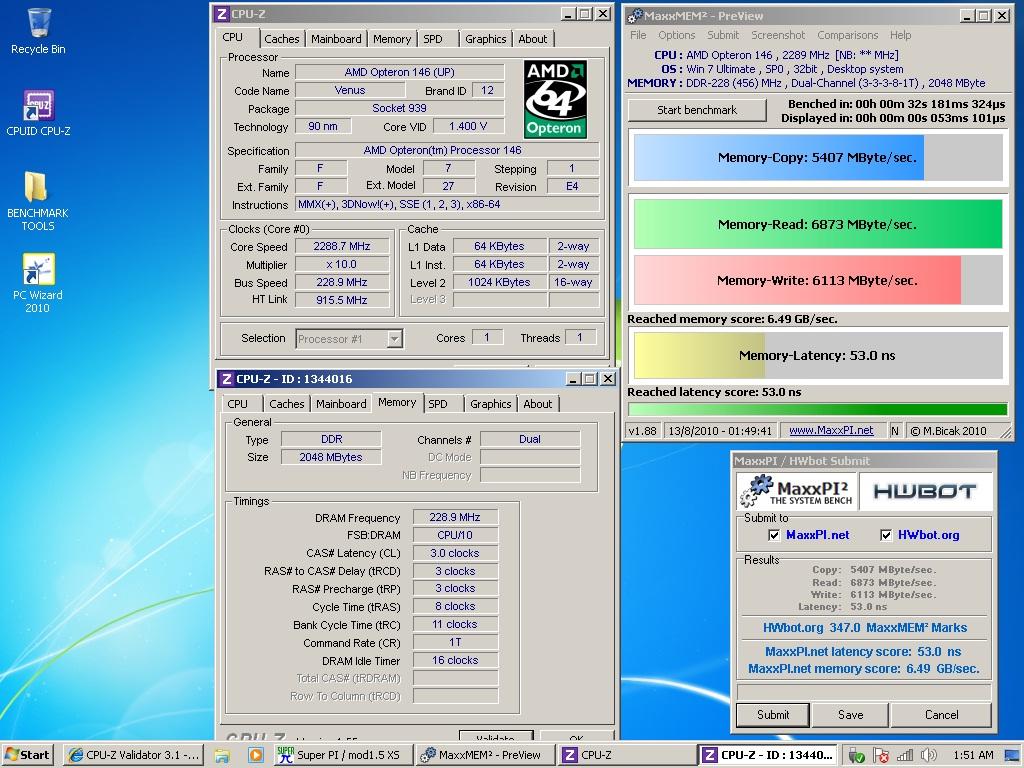Viewport: 1024px width, 768px height.
Task: Click Submit in the HWbot Submit dialog
Action: 773,715
